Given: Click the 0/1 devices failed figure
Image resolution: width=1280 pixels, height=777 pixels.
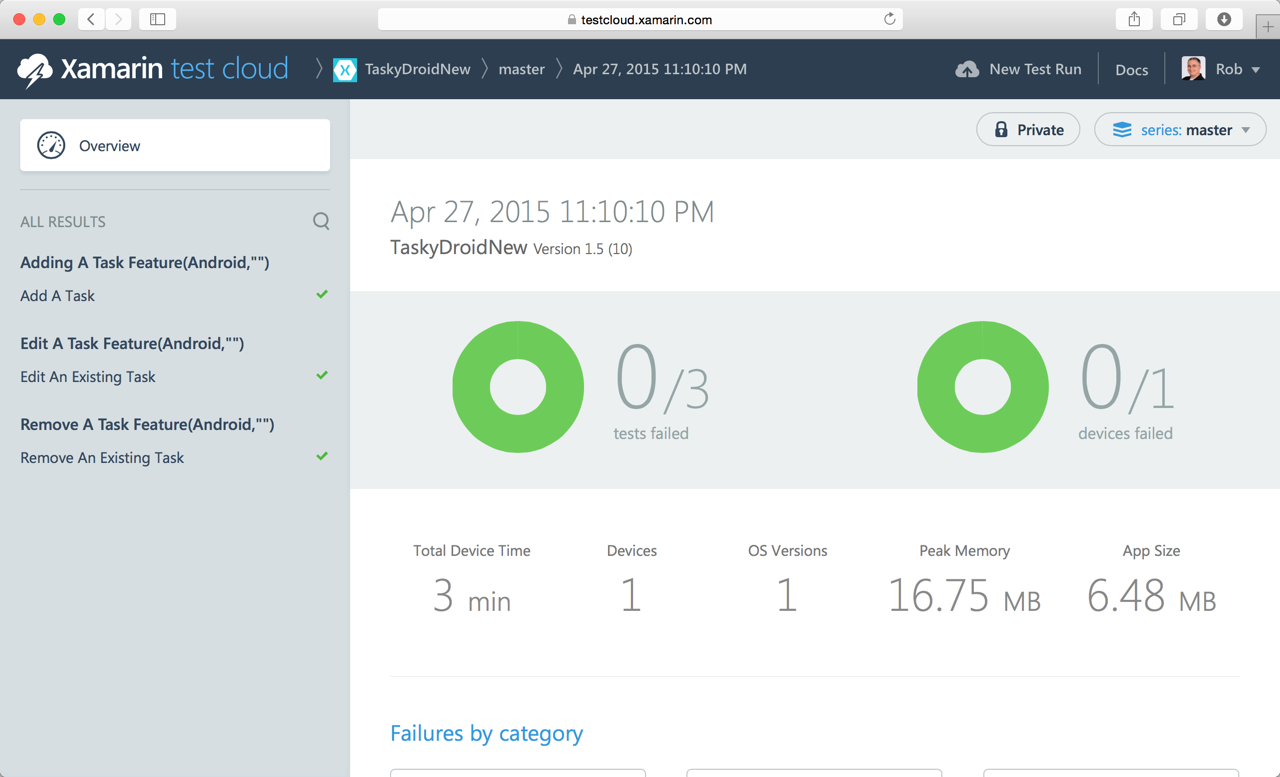Looking at the screenshot, I should pyautogui.click(x=1126, y=380).
